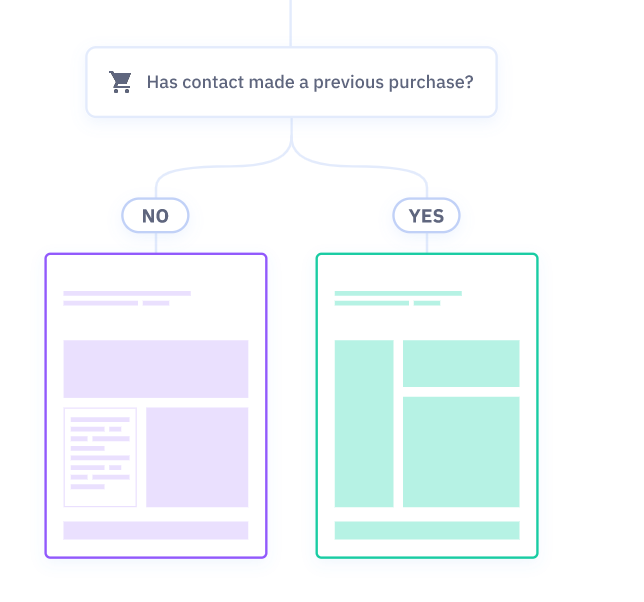The image size is (644, 602).
Task: Click the connector below the NO label
Action: point(156,243)
